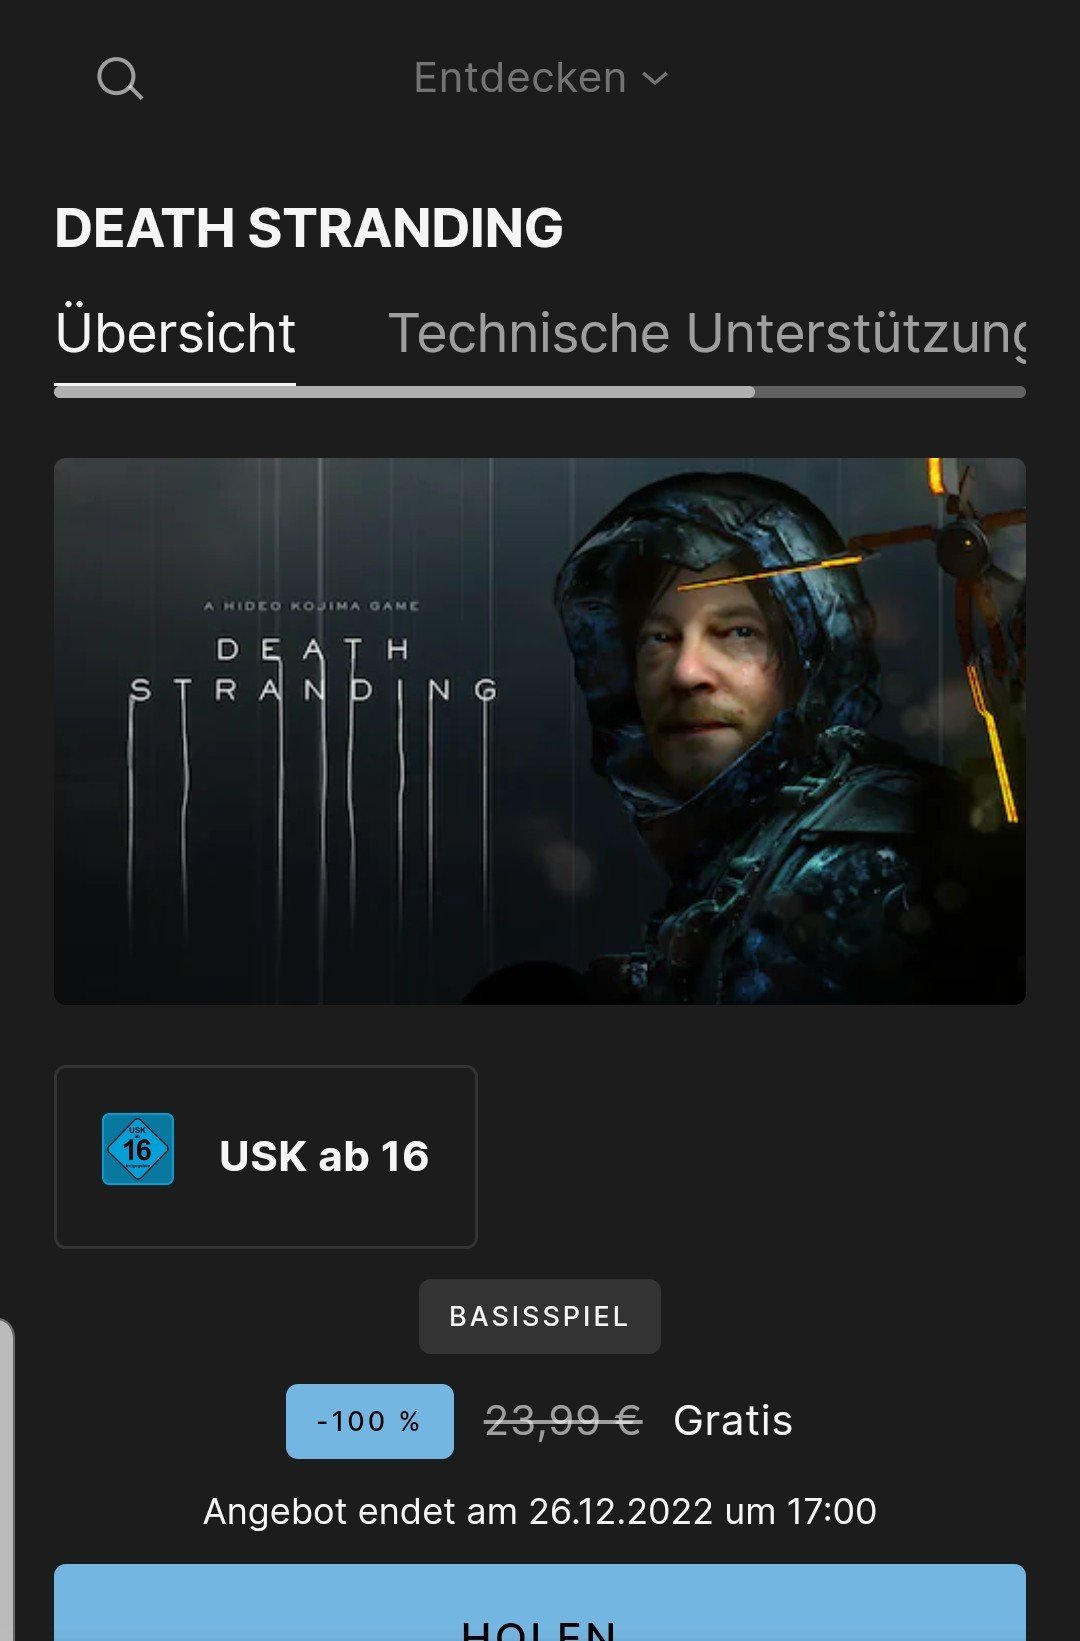Open the grey side handle at left edge
1080x1641 pixels.
pos(6,1480)
